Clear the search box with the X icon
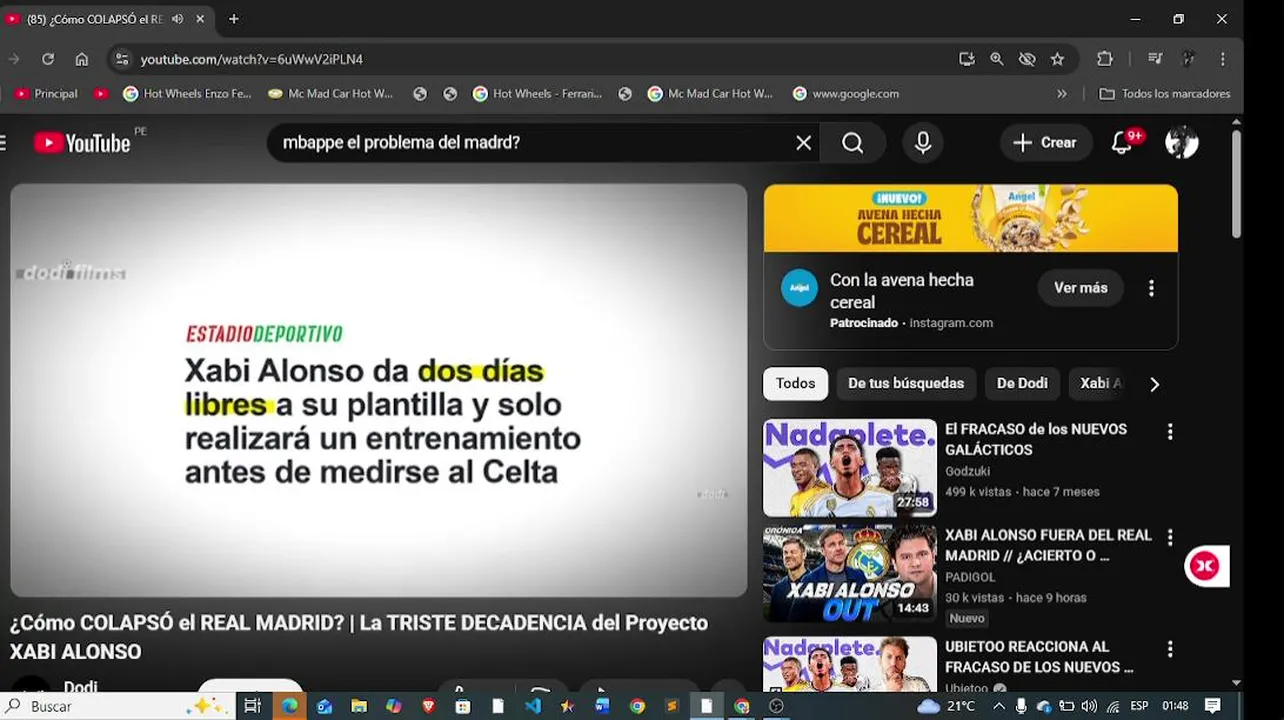The height and width of the screenshot is (720, 1284). point(803,143)
